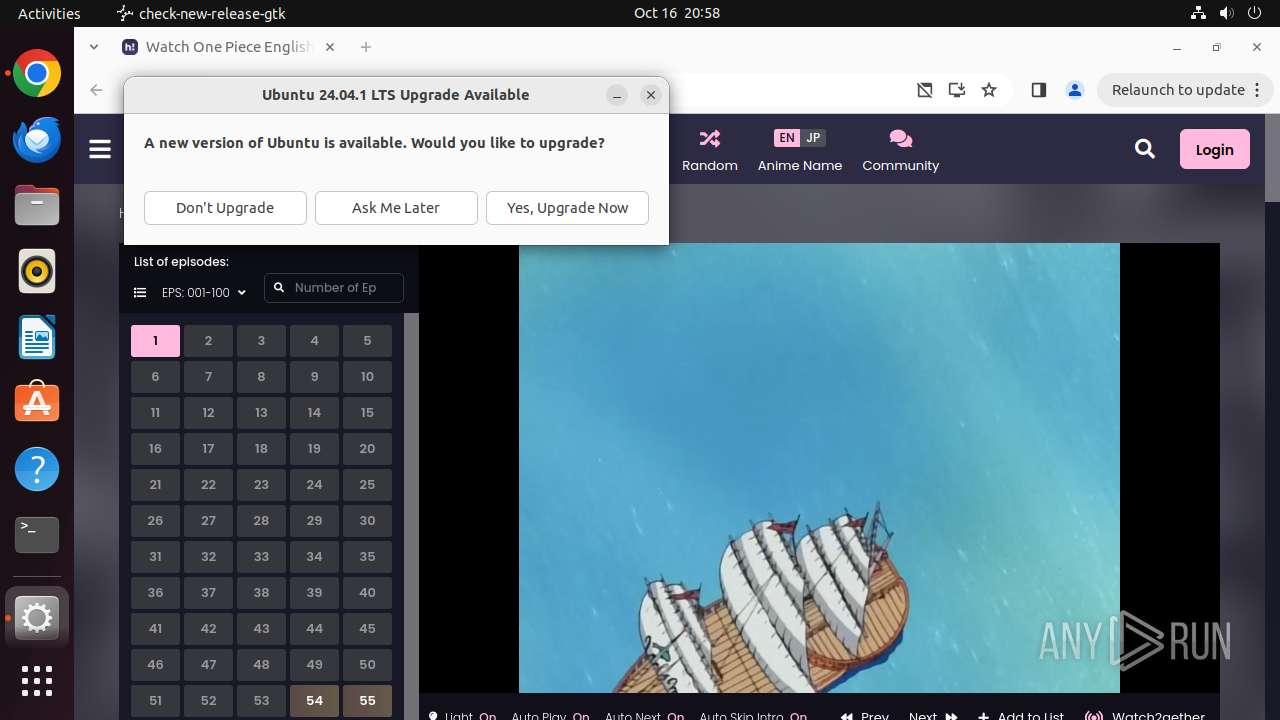Select episode 54

coord(314,701)
